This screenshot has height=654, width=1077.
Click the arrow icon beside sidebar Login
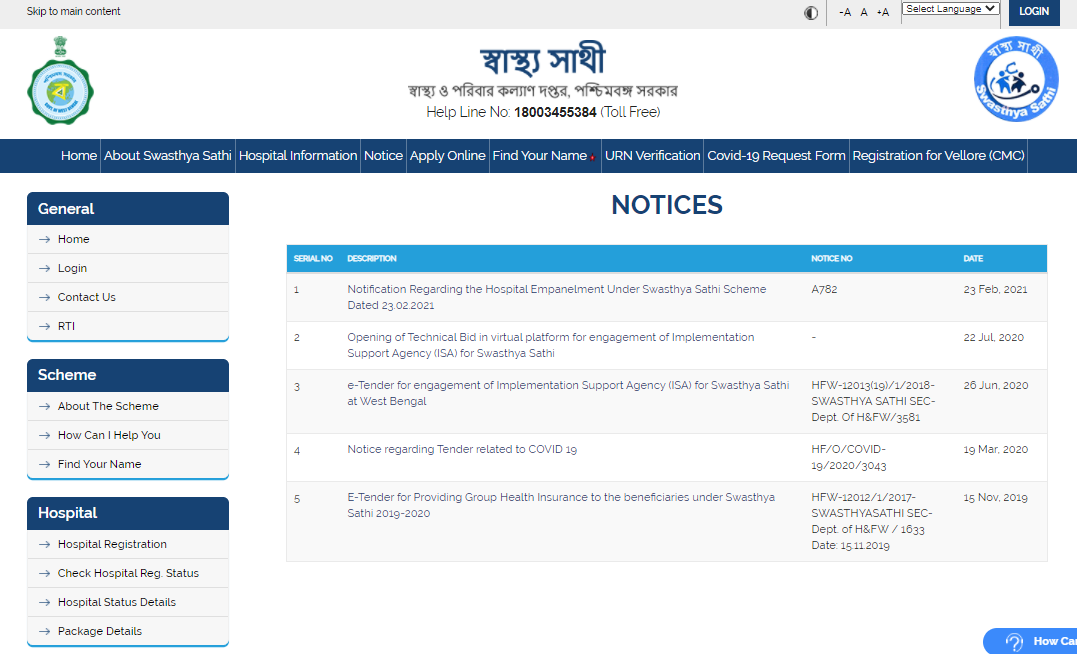45,269
